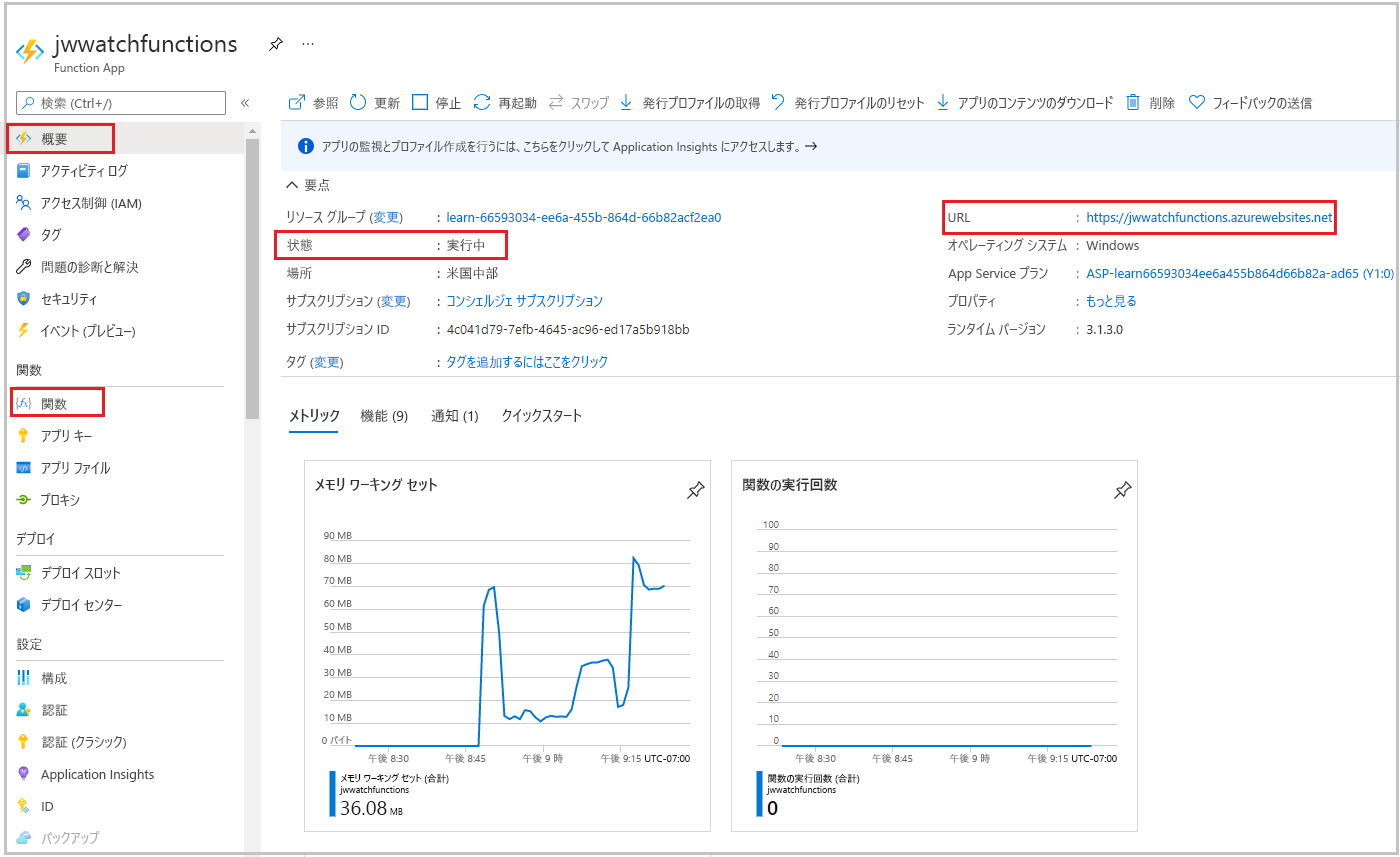This screenshot has width=1400, height=857.
Task: Change subscription via (変更) link
Action: (x=395, y=301)
